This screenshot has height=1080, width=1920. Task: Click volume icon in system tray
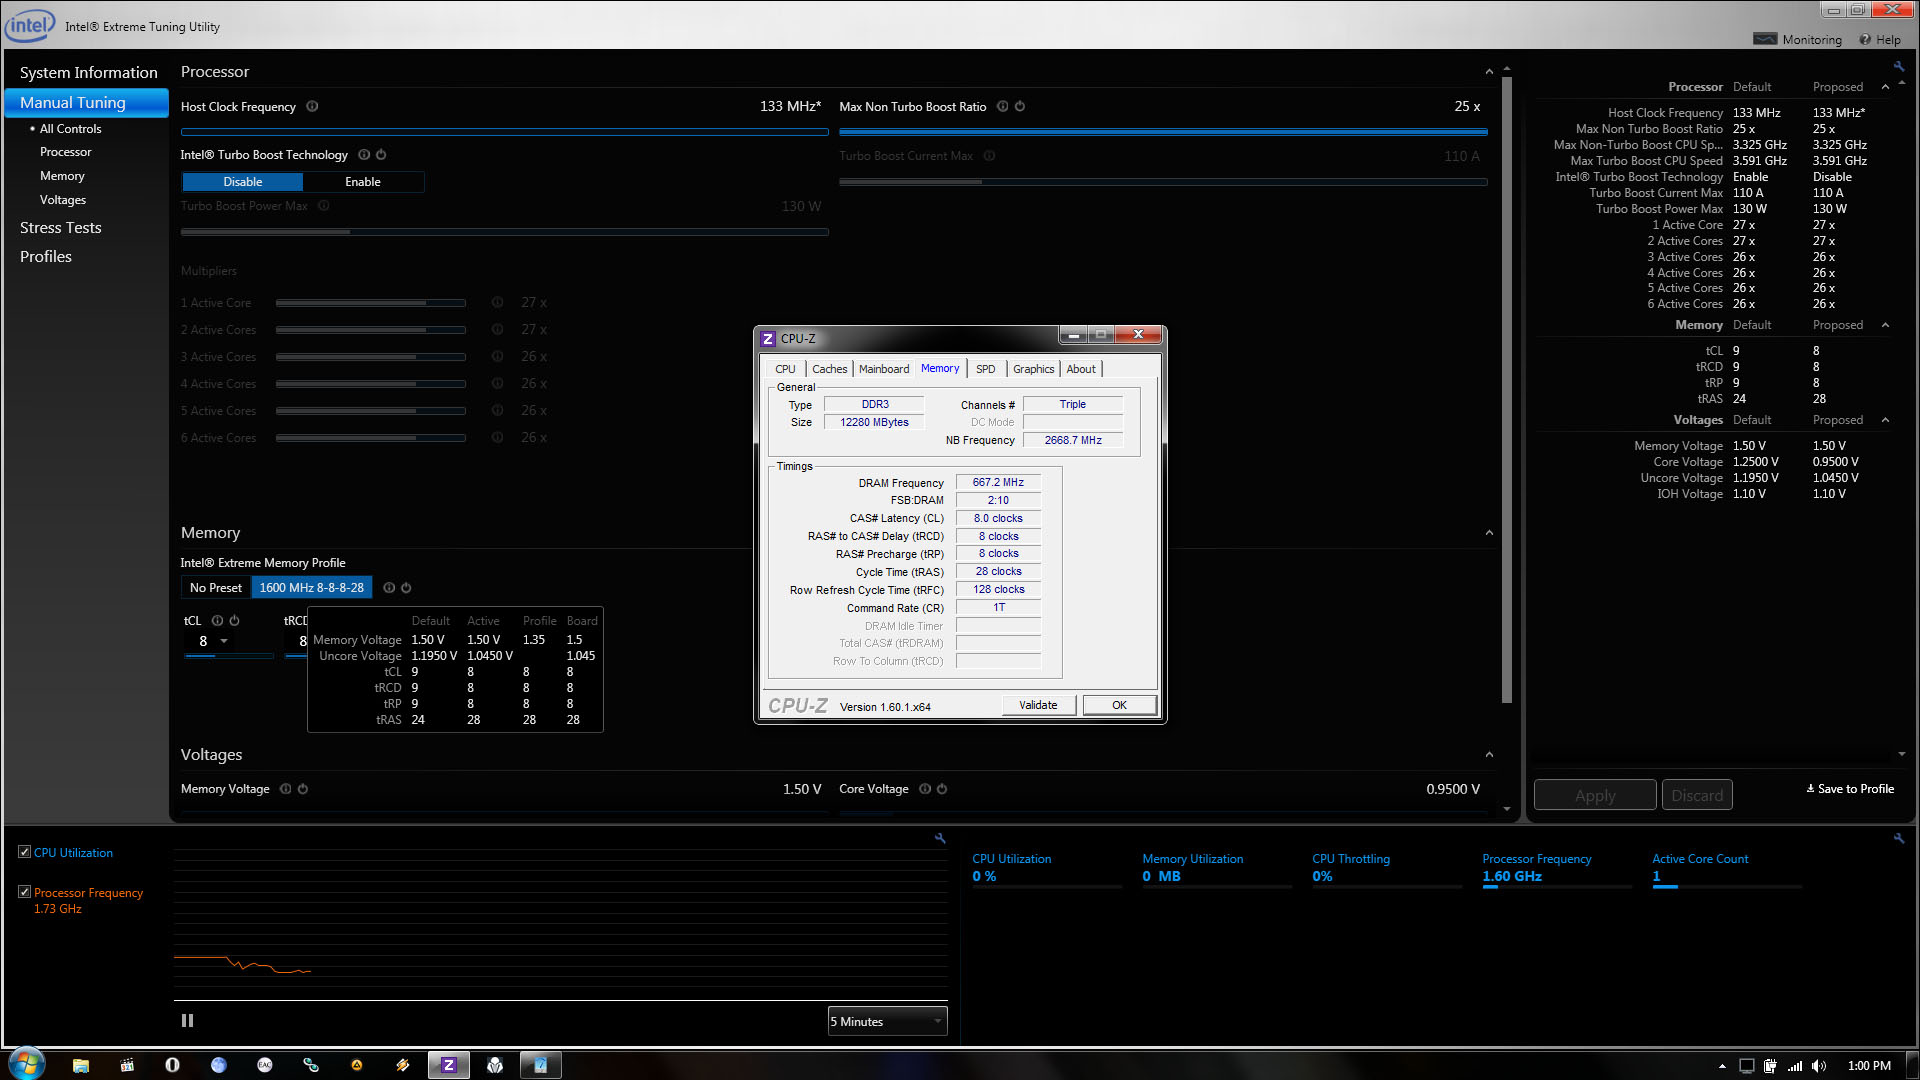[1819, 1066]
